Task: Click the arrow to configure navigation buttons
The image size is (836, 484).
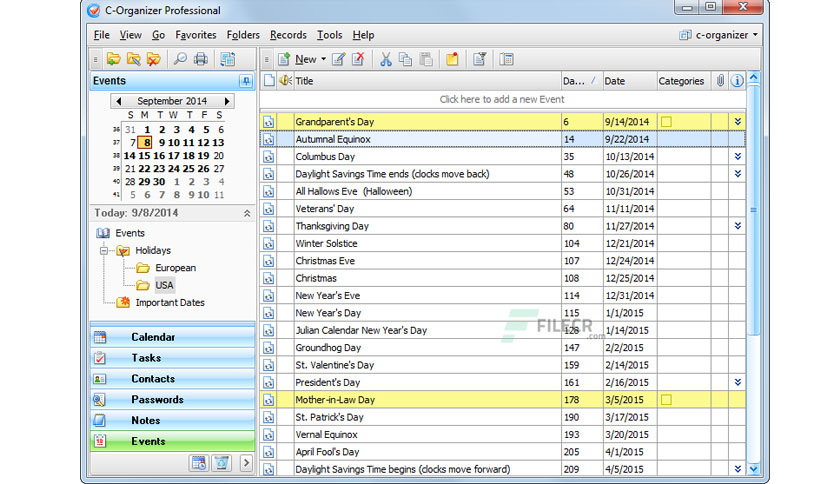Action: [246, 463]
